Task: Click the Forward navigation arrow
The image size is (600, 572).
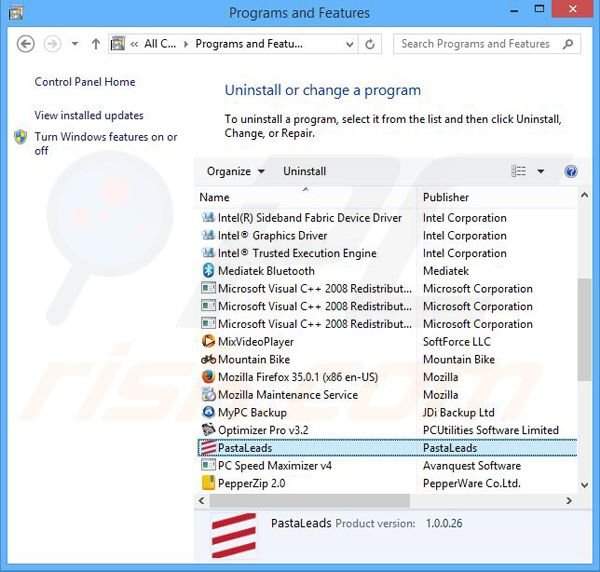Action: (x=52, y=44)
